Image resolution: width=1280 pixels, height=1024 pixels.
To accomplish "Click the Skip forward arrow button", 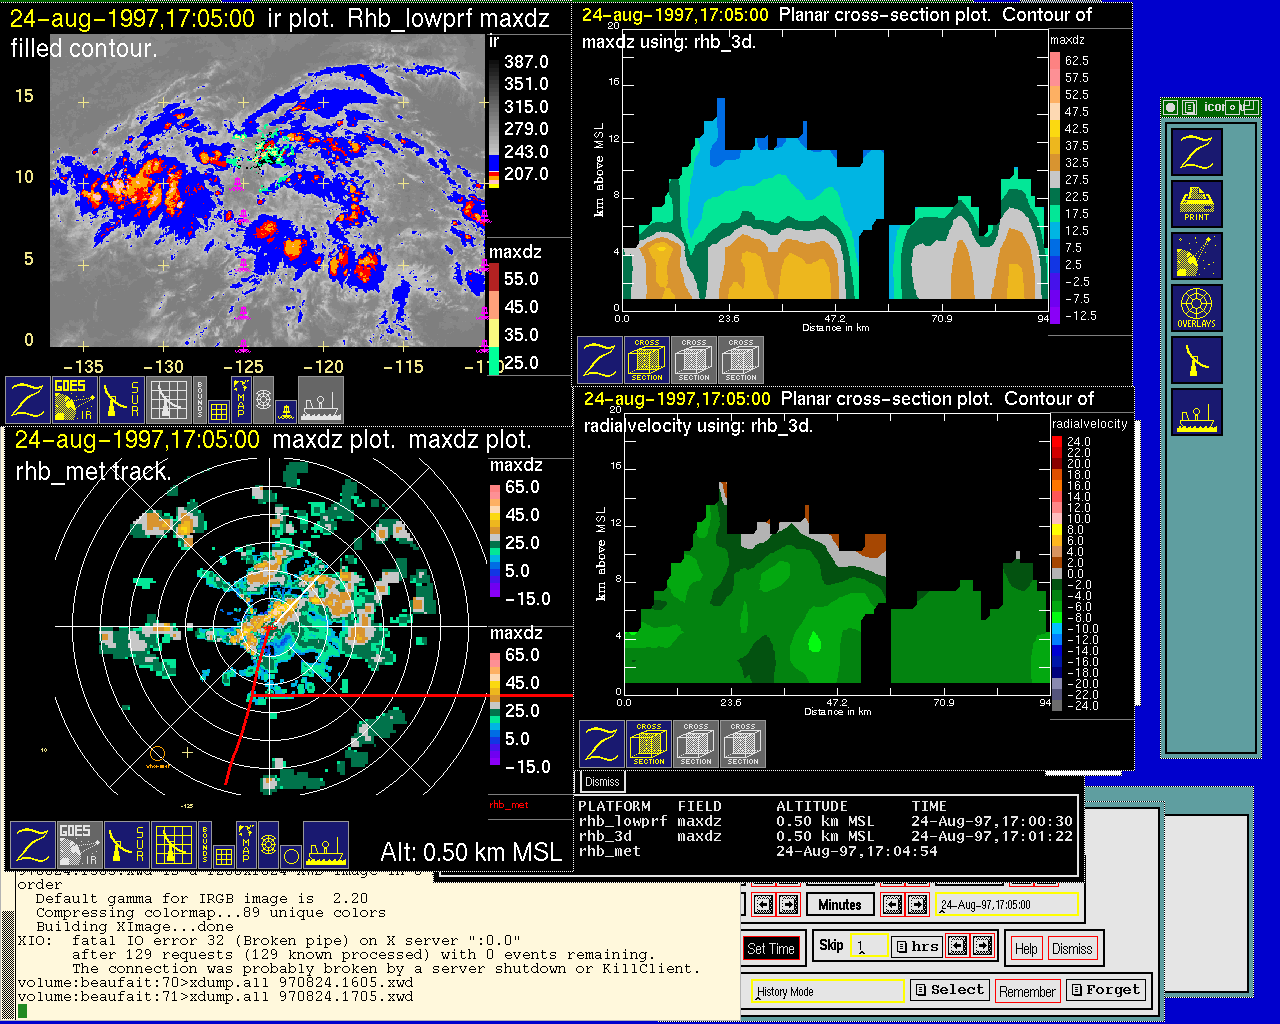I will coord(982,946).
